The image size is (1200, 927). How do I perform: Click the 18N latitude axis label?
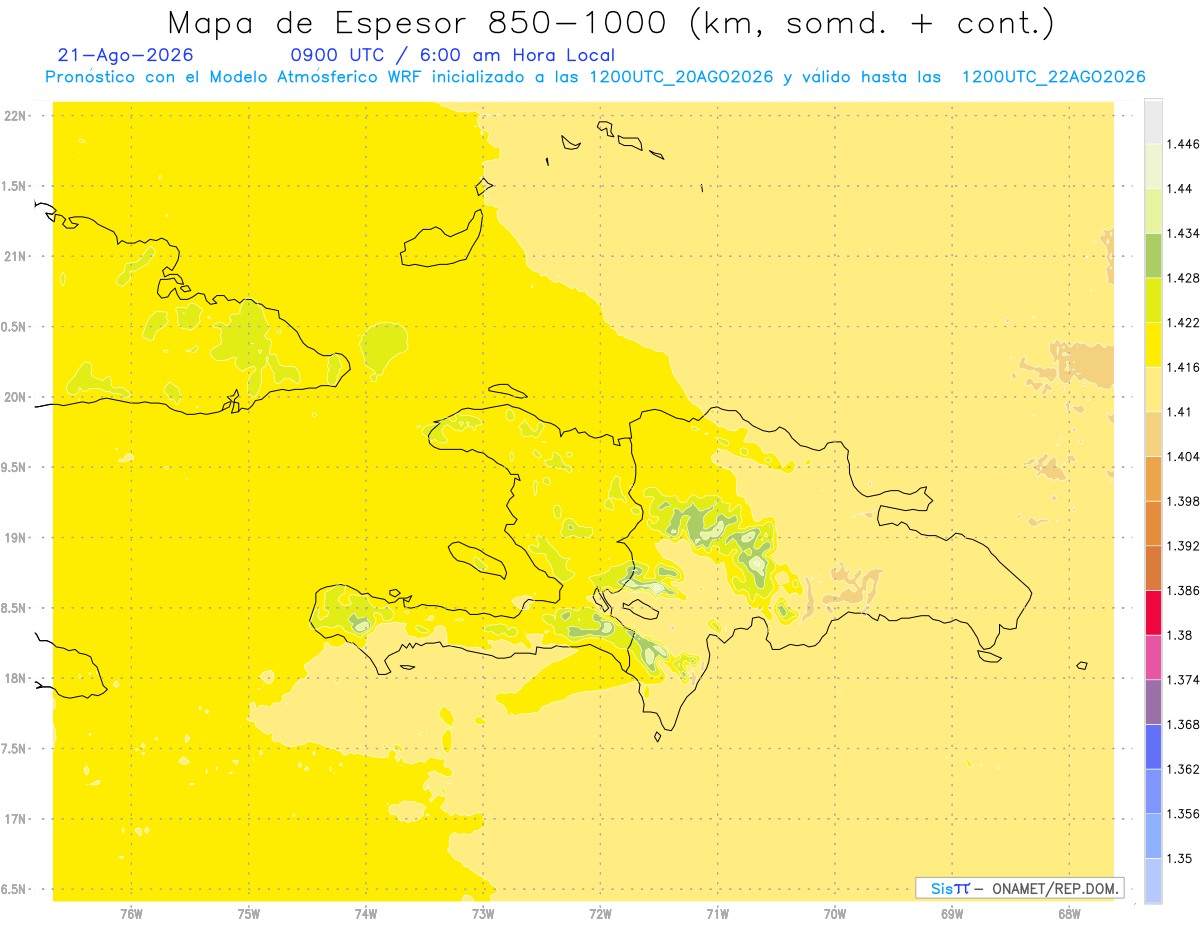(x=16, y=678)
